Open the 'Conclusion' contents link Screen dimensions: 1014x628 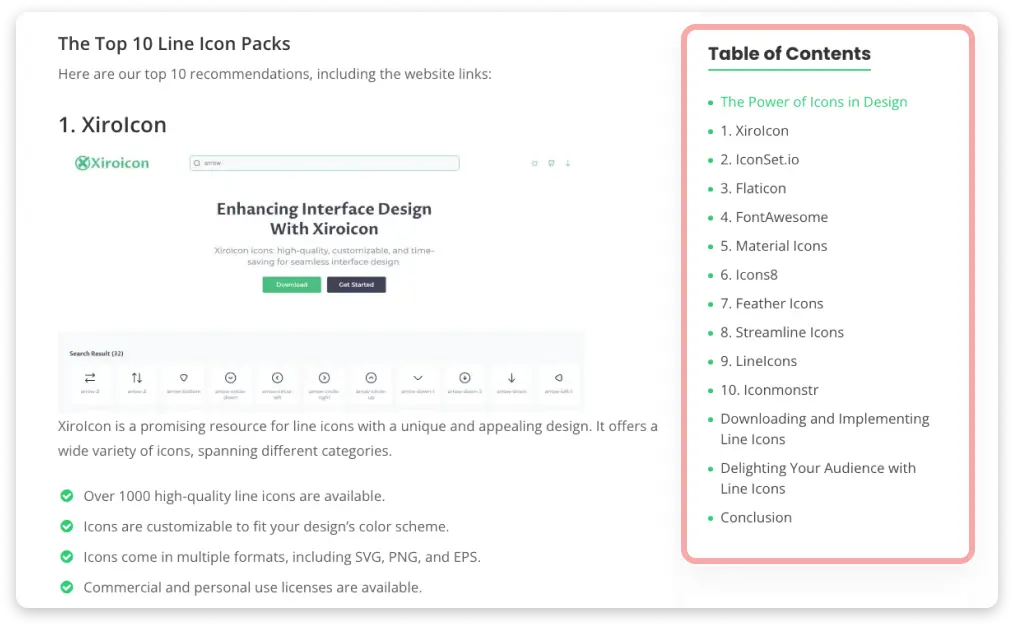coord(755,517)
